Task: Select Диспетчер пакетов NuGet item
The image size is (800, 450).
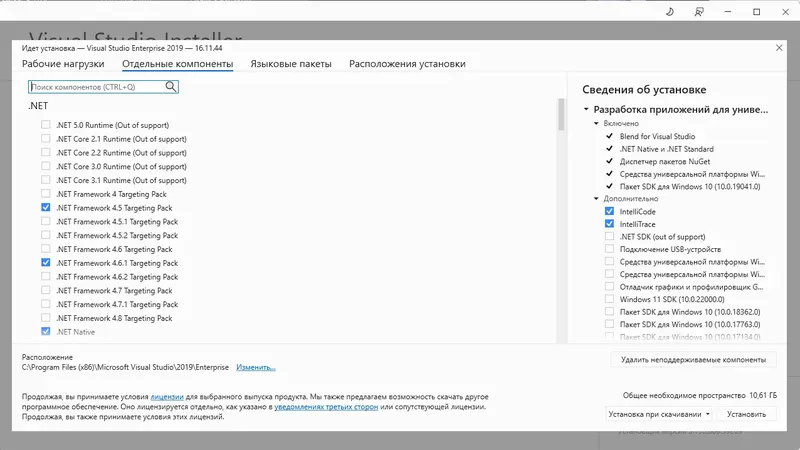Action: coord(665,161)
